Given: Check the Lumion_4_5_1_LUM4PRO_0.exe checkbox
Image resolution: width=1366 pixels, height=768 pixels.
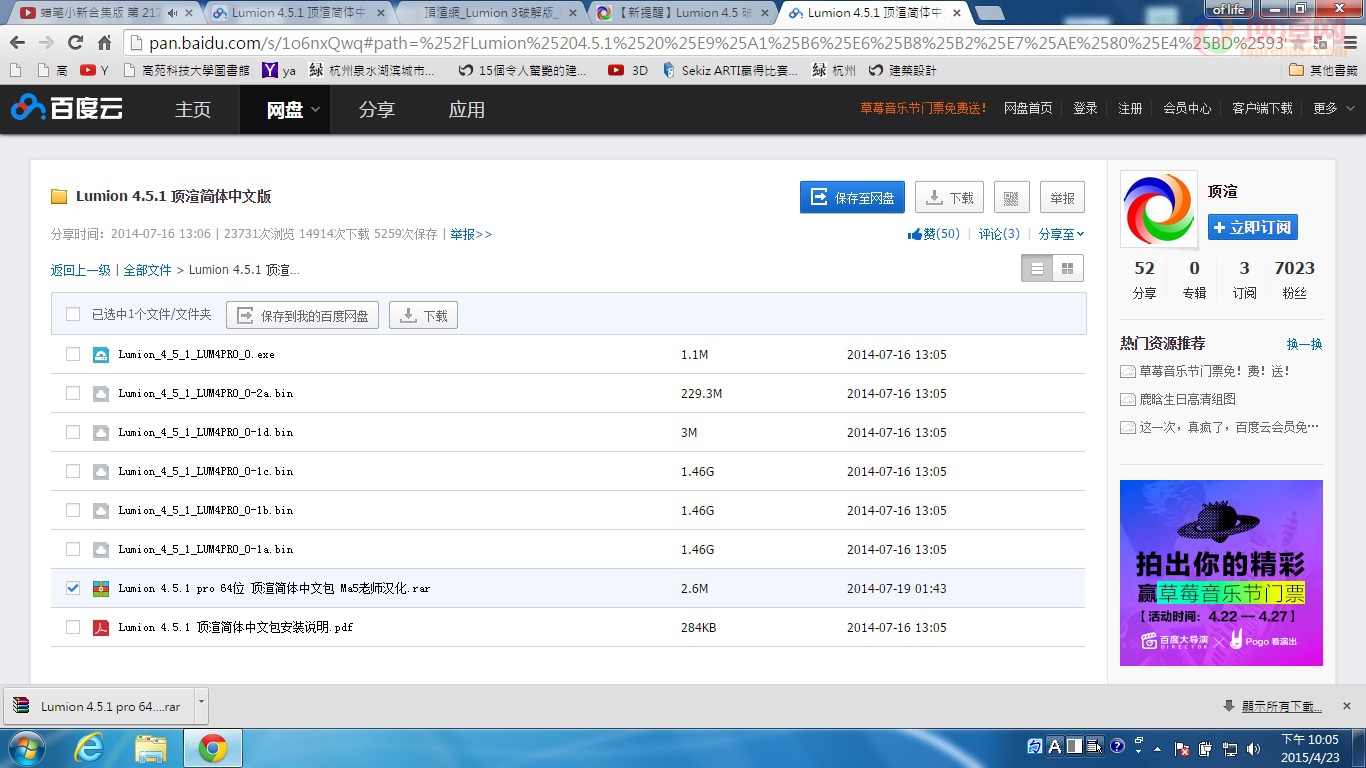Looking at the screenshot, I should (x=73, y=354).
